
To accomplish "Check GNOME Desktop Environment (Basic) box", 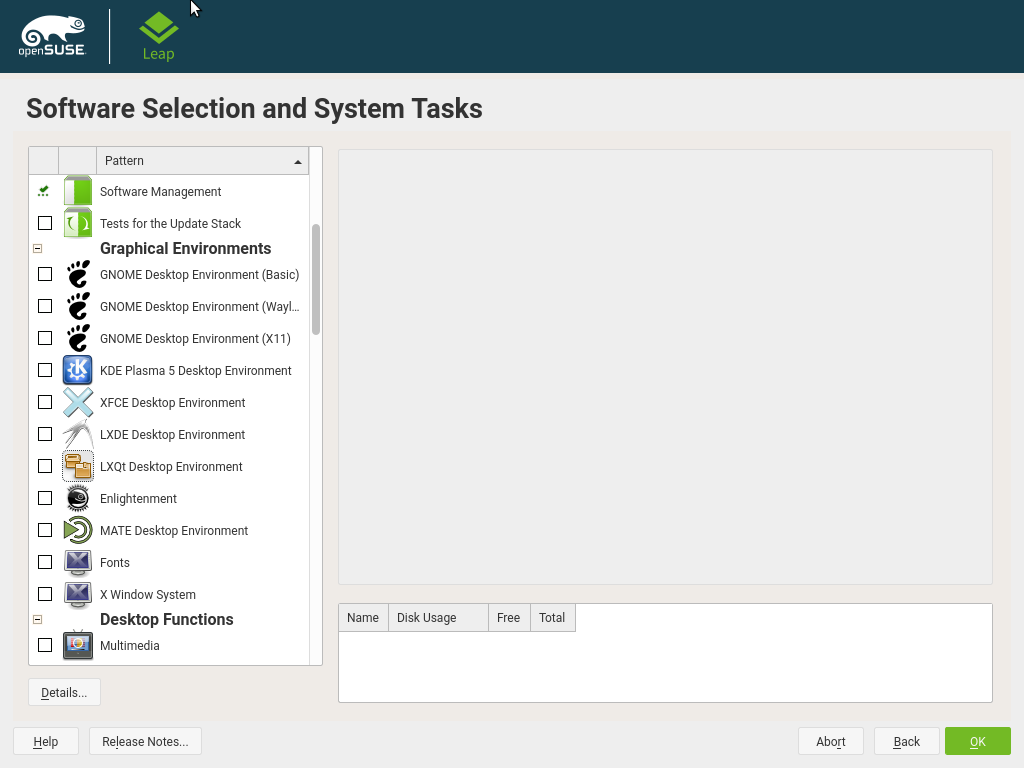I will coord(45,274).
